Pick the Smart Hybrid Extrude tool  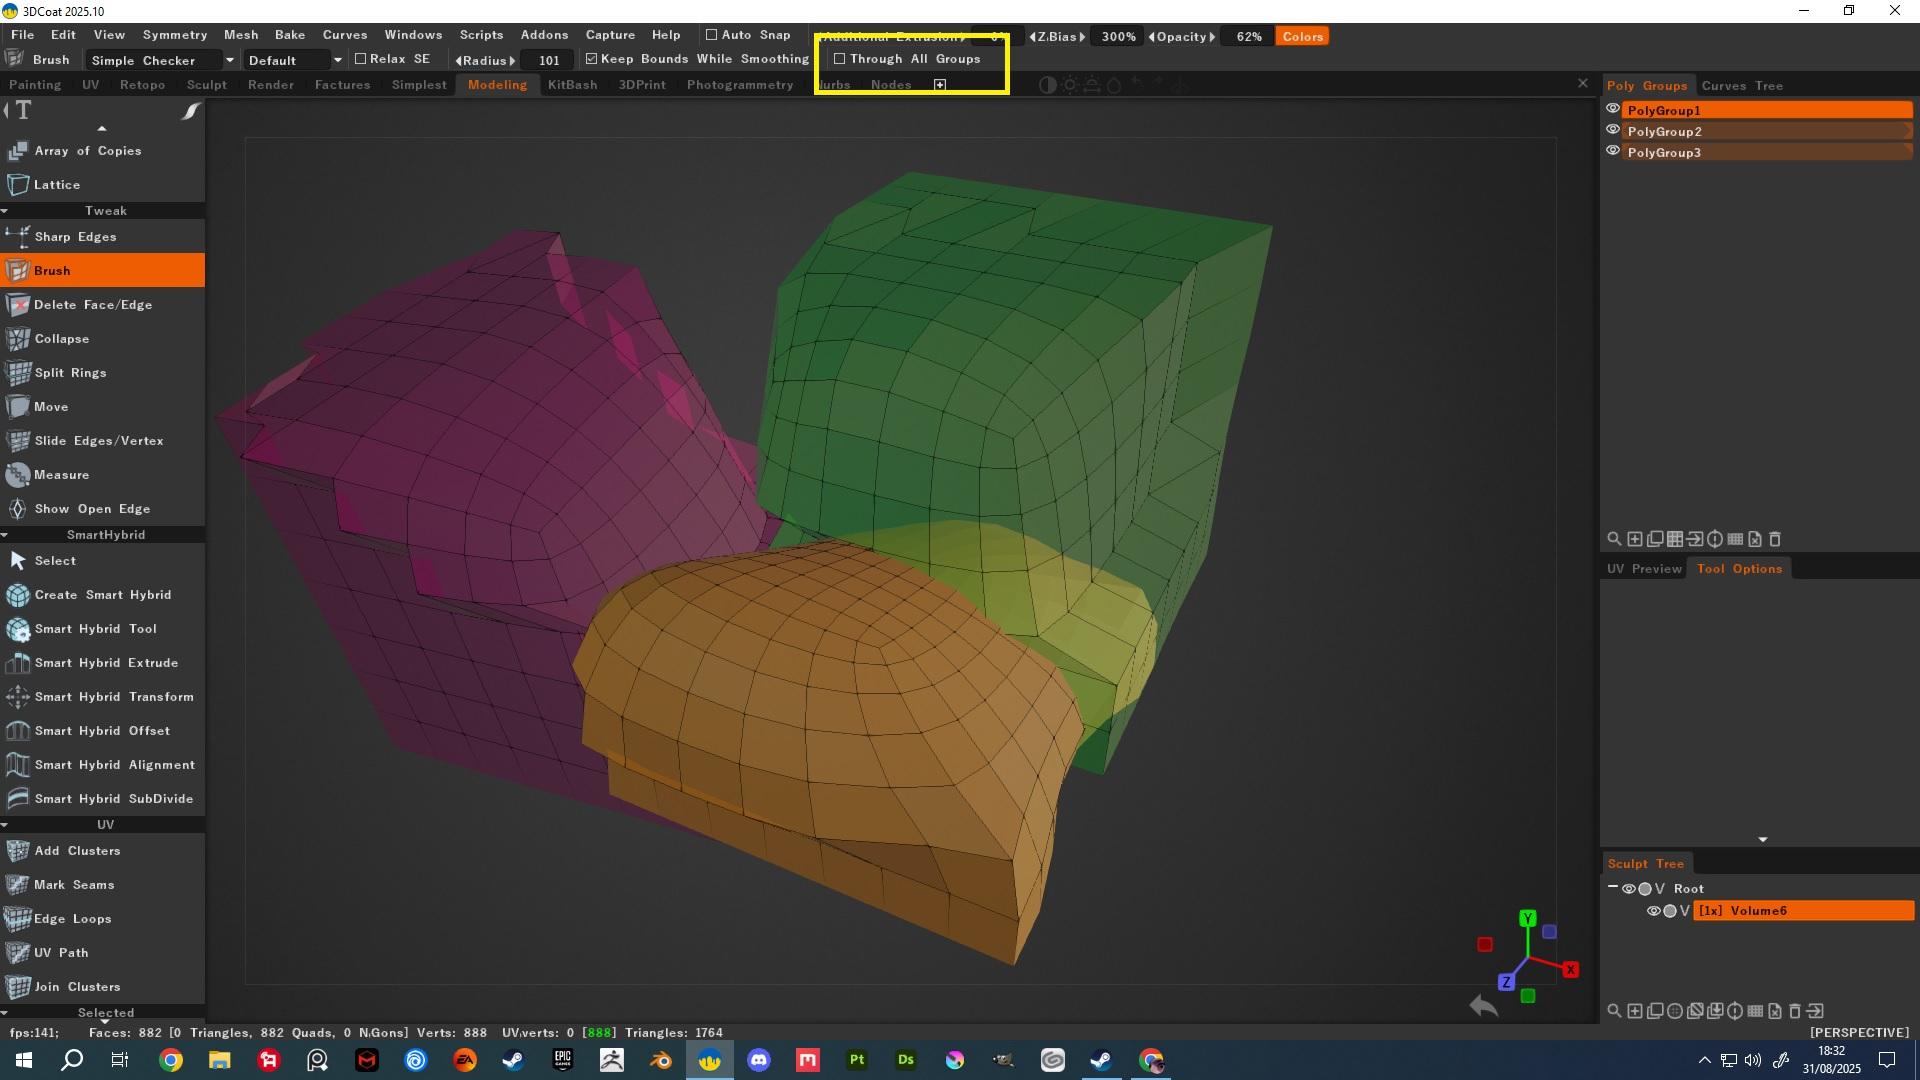tap(106, 663)
